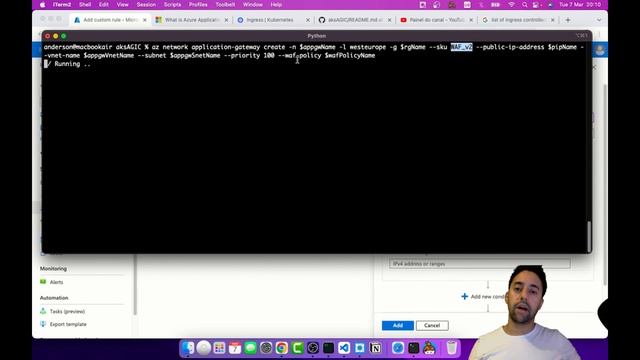
Task: Open Google Chrome from the Dock
Action: coord(282,348)
